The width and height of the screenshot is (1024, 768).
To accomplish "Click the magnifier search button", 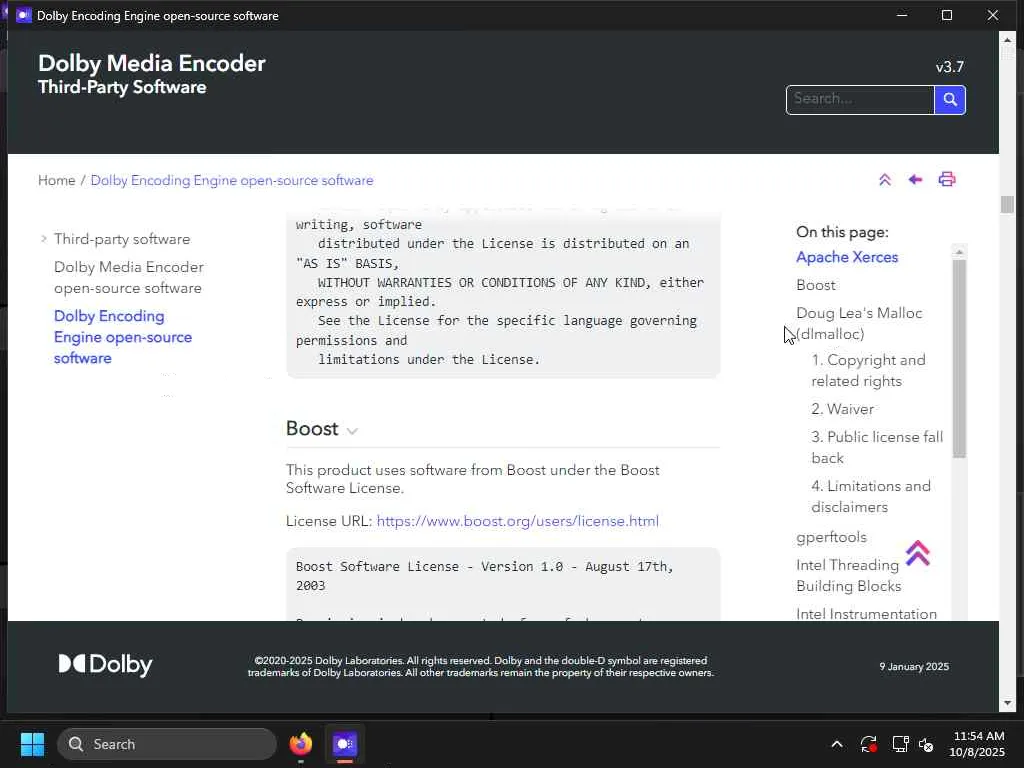I will (x=950, y=100).
